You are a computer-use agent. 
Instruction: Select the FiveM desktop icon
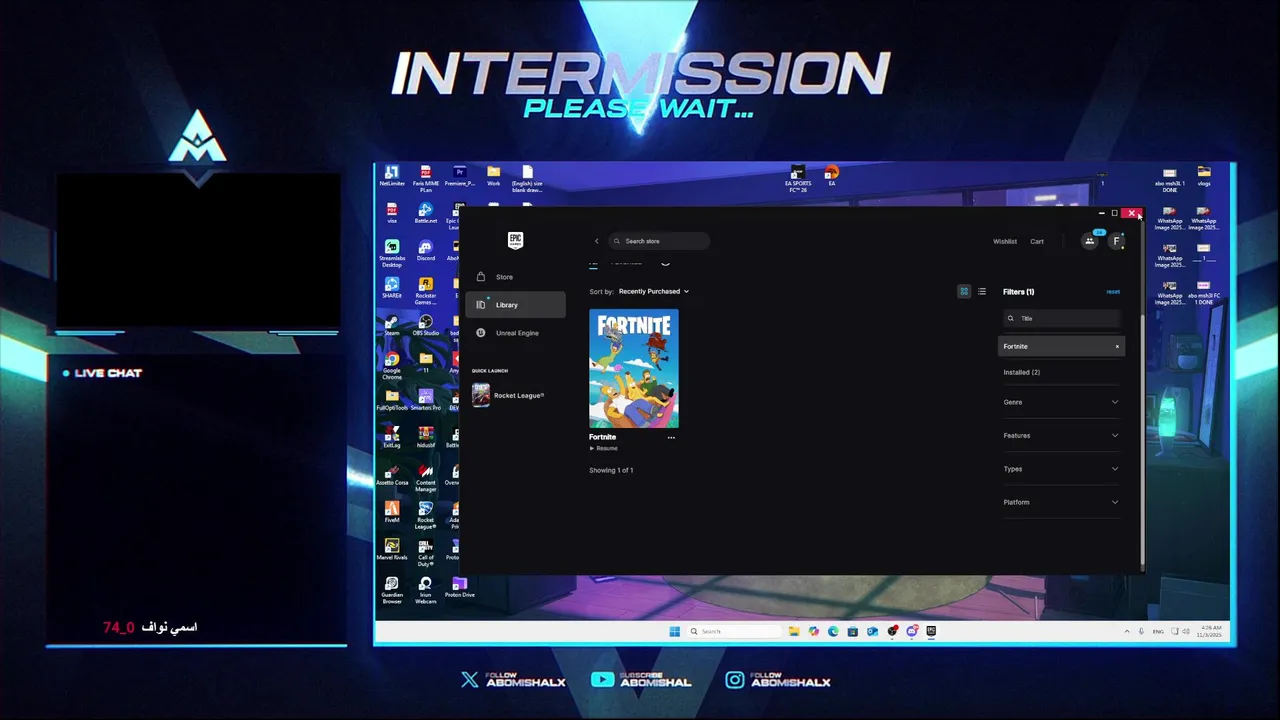tap(392, 512)
